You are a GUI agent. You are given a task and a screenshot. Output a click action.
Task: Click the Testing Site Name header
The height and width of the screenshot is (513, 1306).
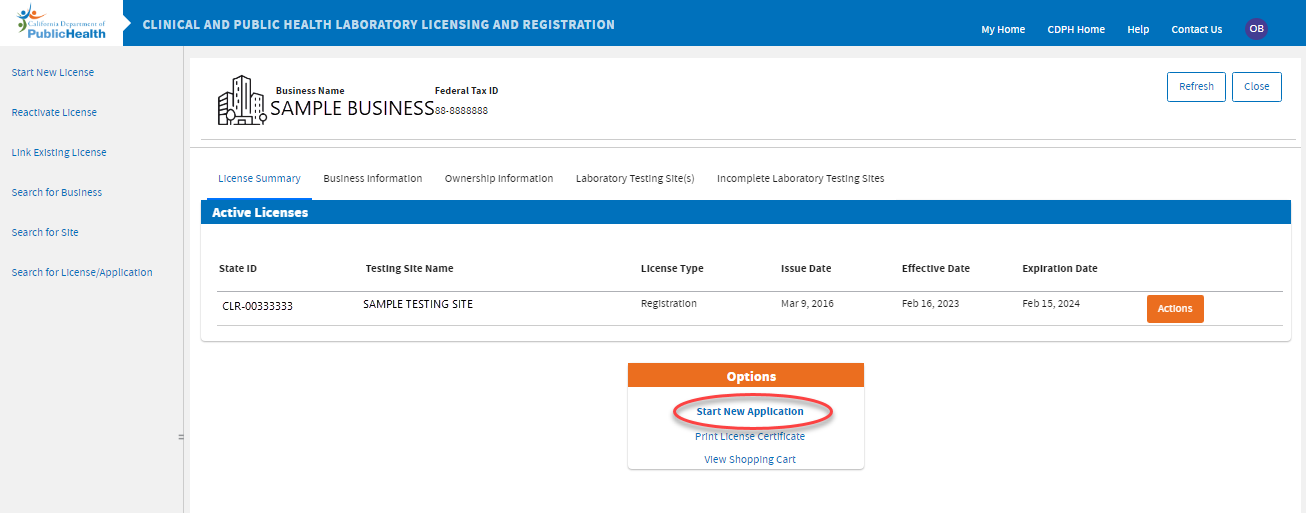(409, 268)
